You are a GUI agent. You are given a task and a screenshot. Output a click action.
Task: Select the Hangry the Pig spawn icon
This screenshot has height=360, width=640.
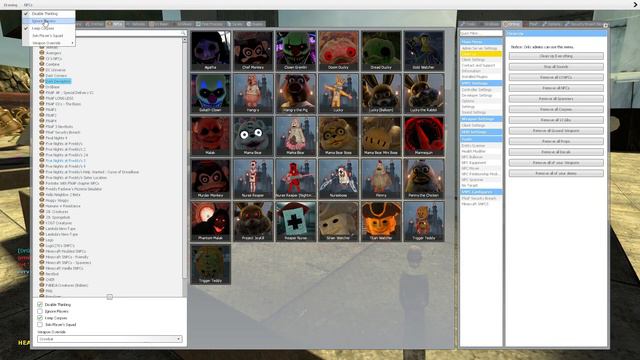click(x=296, y=93)
